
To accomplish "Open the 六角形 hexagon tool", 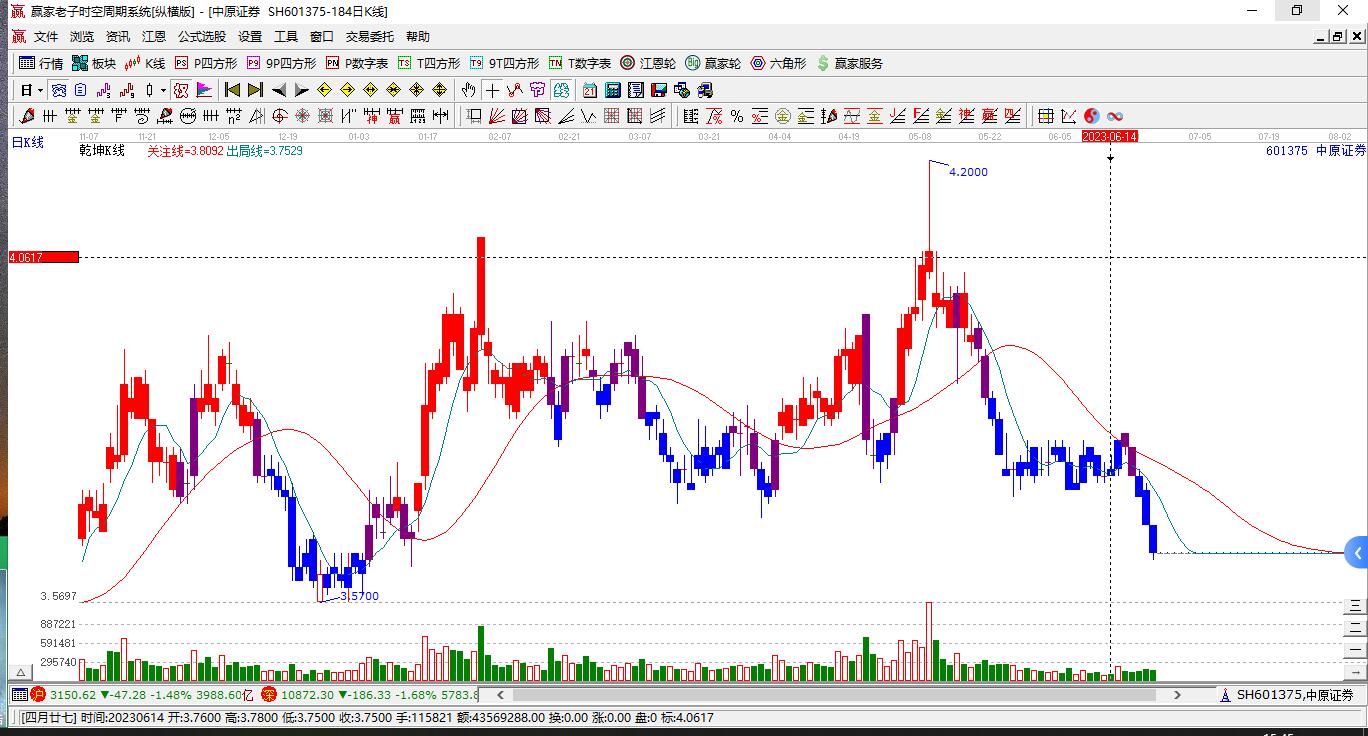I will (x=778, y=63).
